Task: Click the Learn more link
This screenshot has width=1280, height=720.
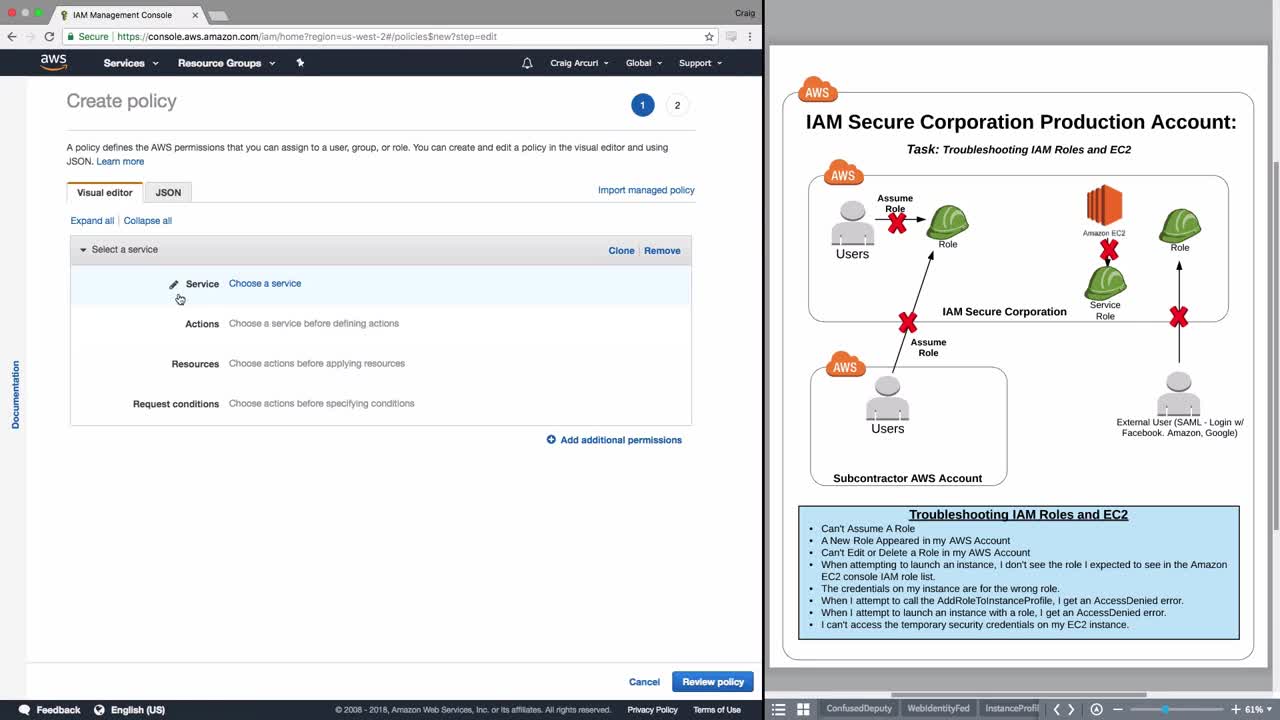Action: [x=120, y=161]
